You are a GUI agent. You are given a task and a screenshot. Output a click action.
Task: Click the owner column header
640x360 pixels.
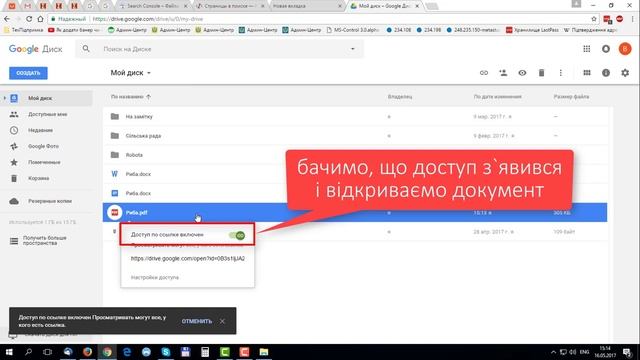[x=400, y=97]
